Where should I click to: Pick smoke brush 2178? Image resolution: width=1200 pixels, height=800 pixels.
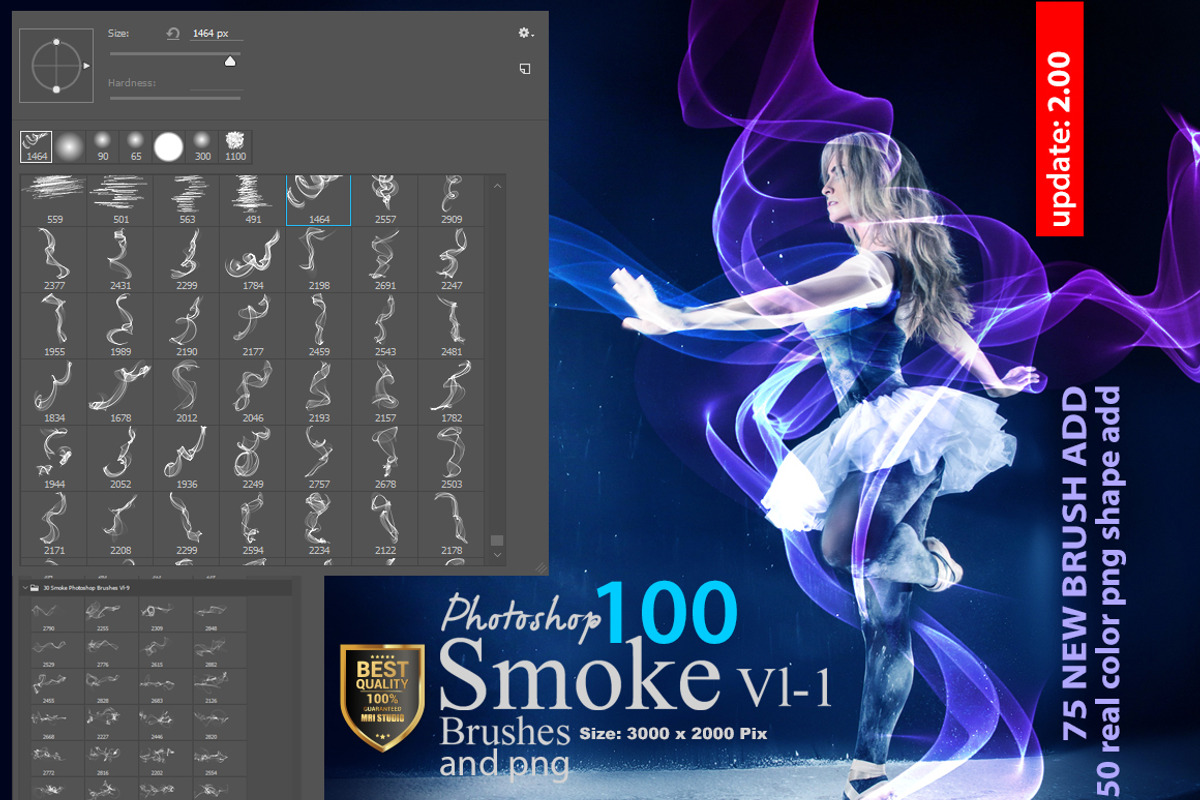(451, 524)
